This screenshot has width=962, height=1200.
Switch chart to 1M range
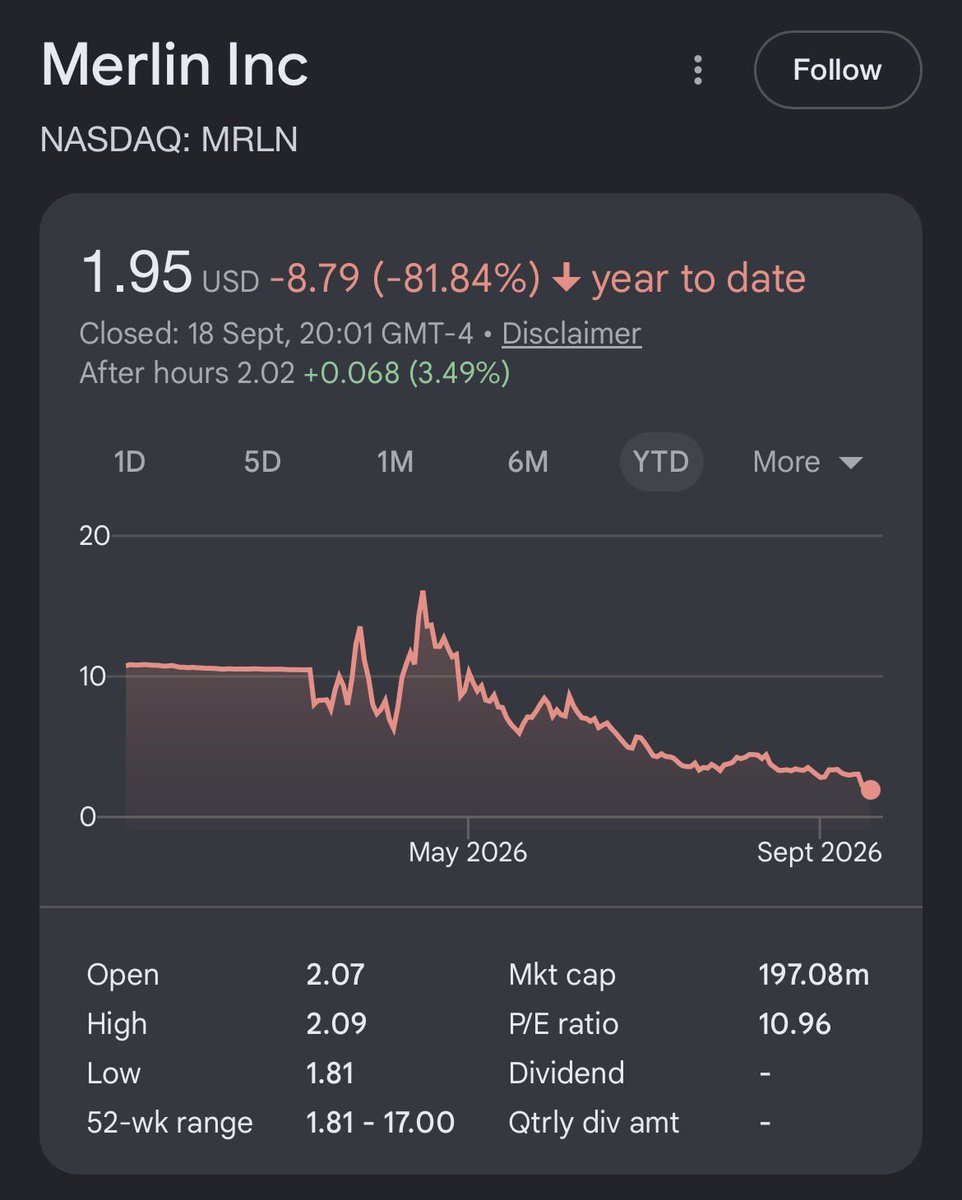395,462
